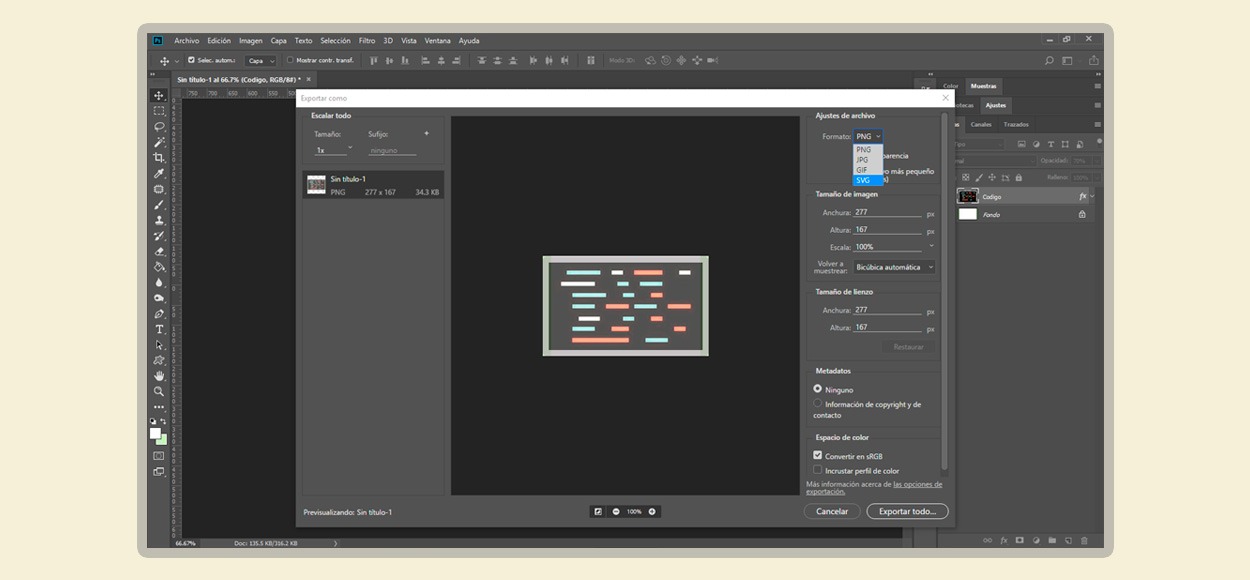This screenshot has height=580, width=1250.
Task: Zoom in the export preview
Action: click(652, 512)
